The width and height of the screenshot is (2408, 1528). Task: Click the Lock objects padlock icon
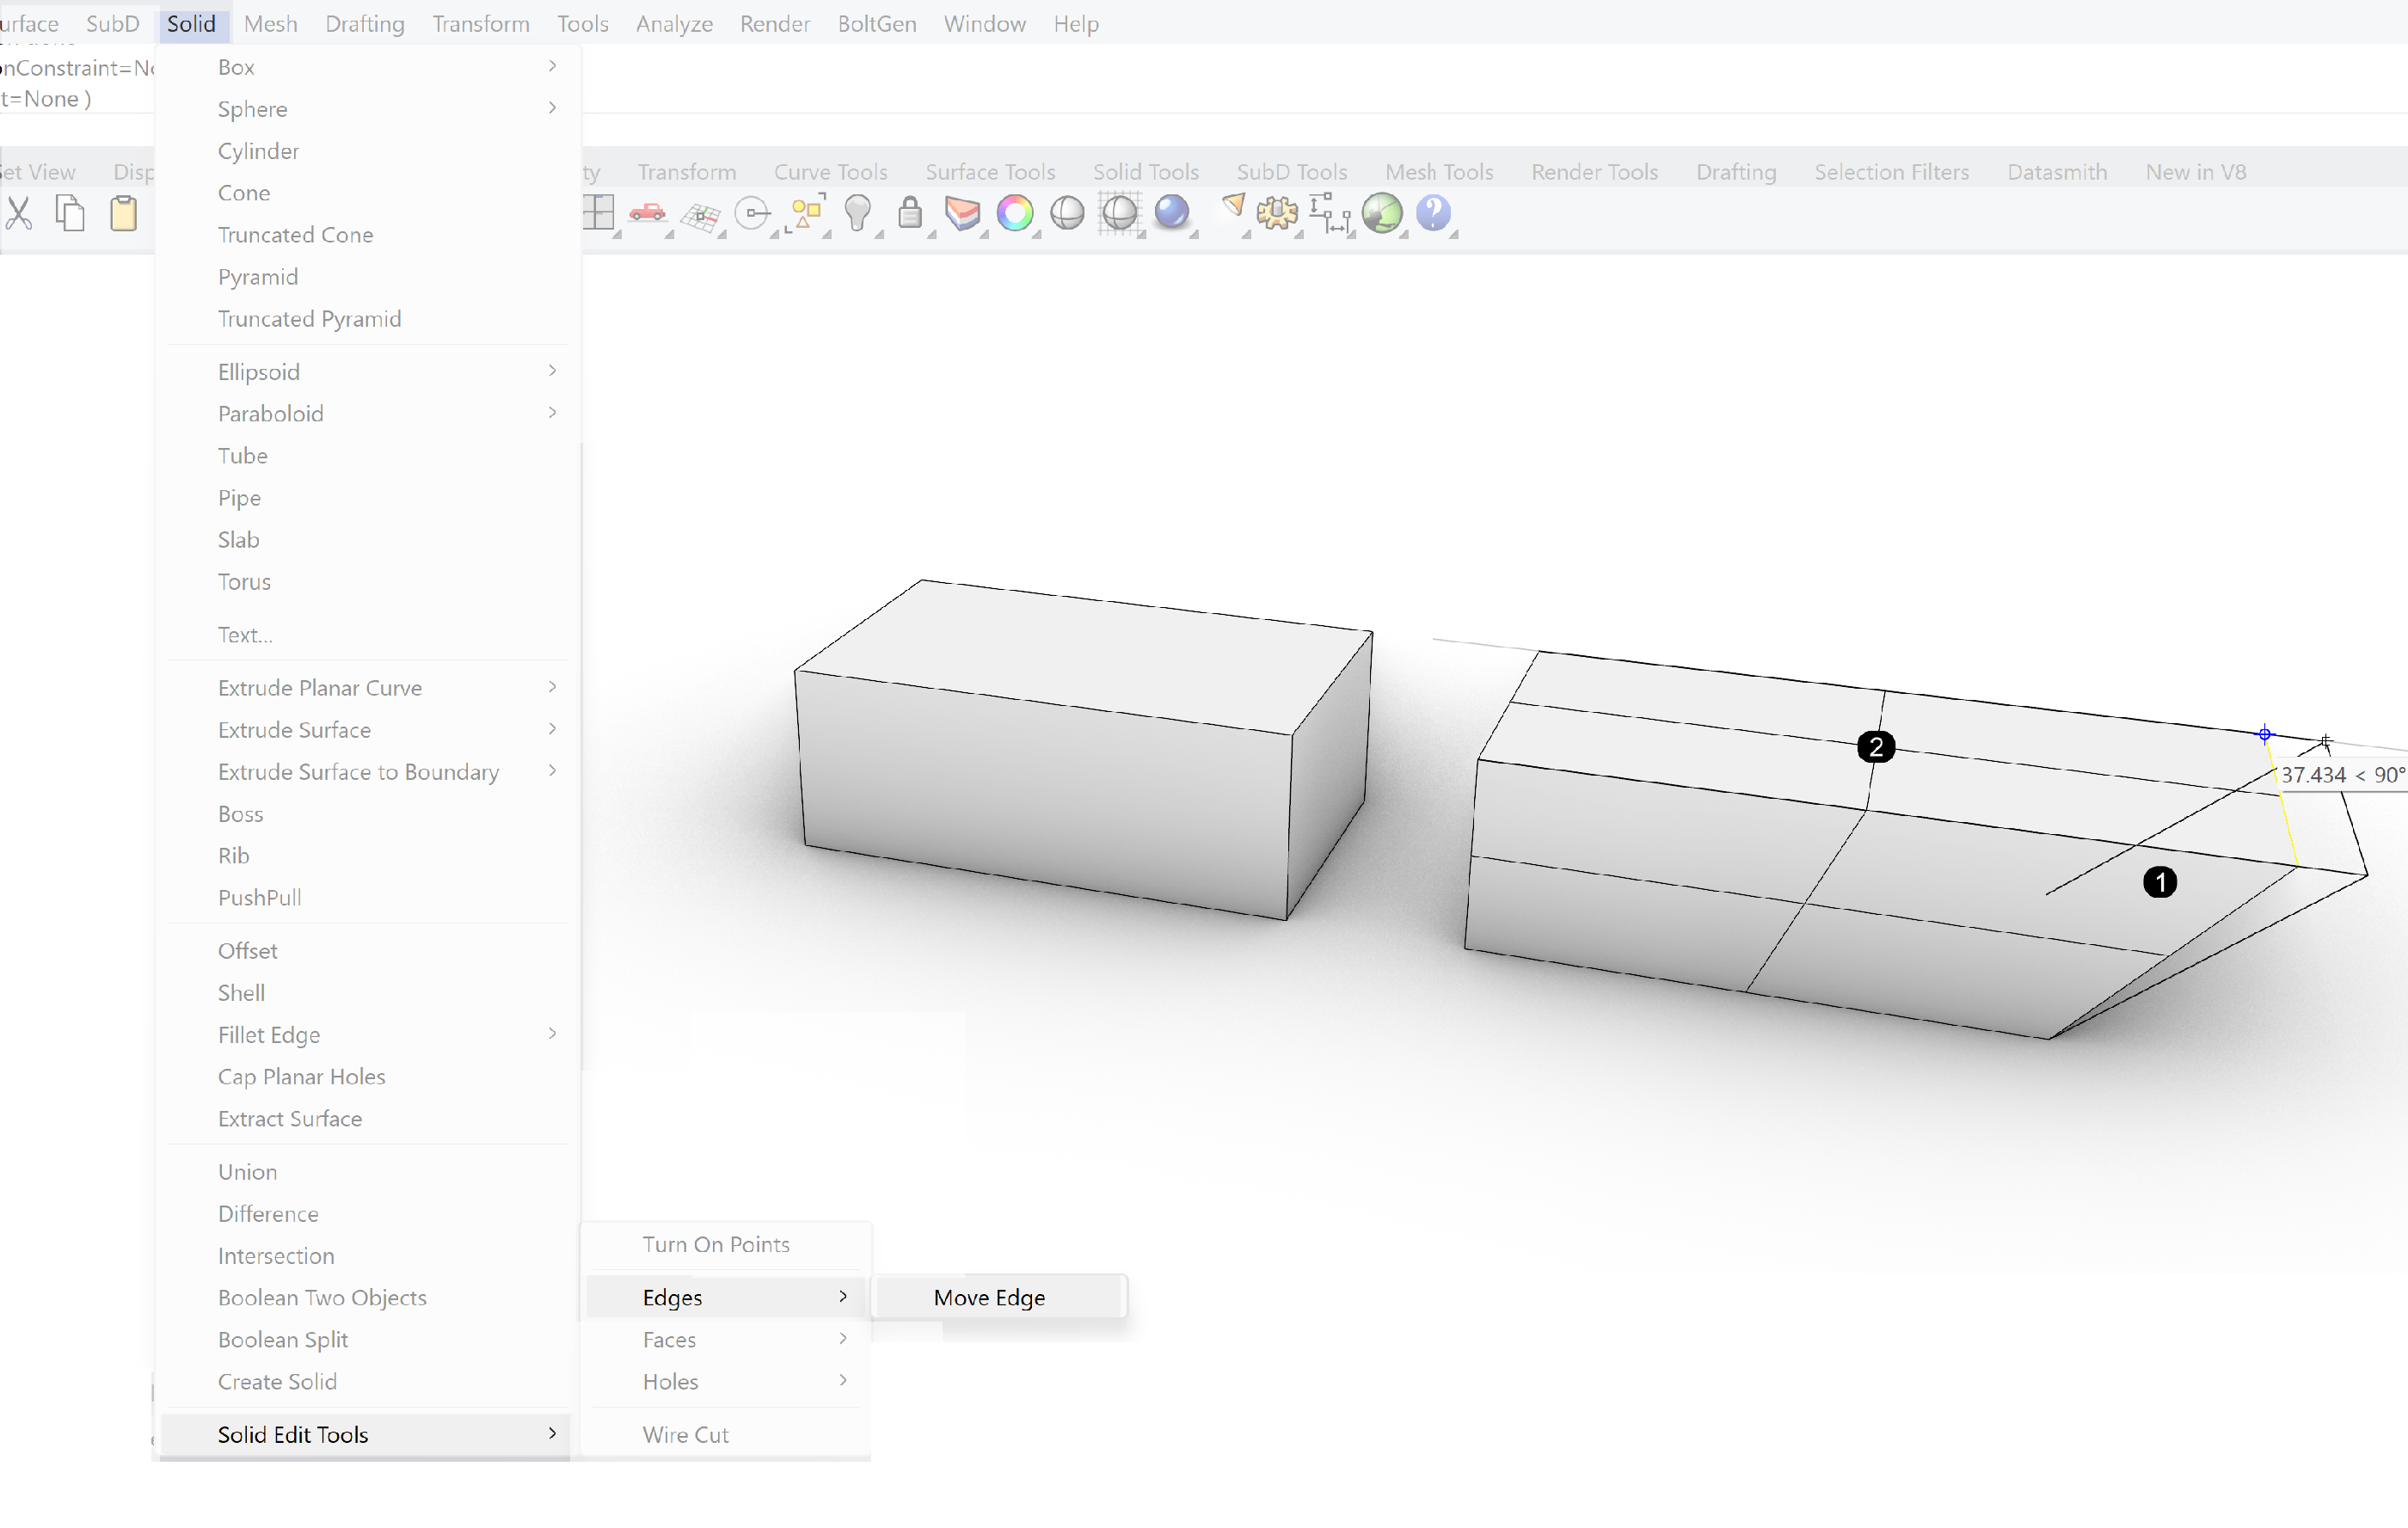pyautogui.click(x=909, y=213)
